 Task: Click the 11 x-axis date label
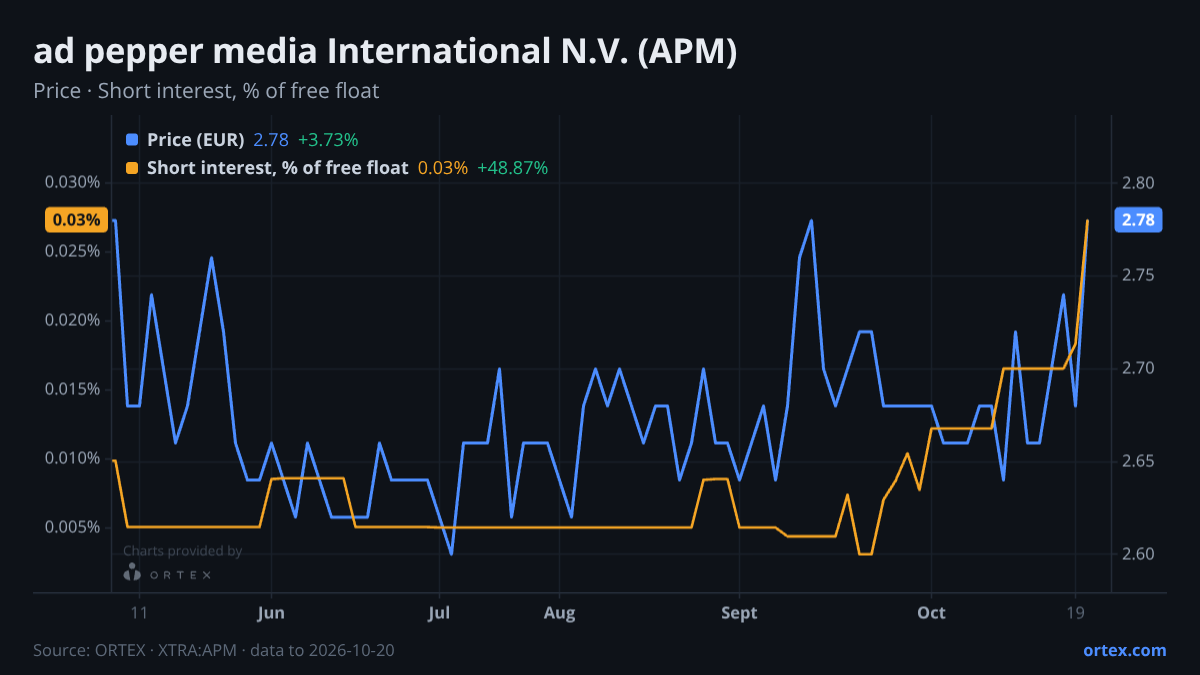[x=139, y=613]
